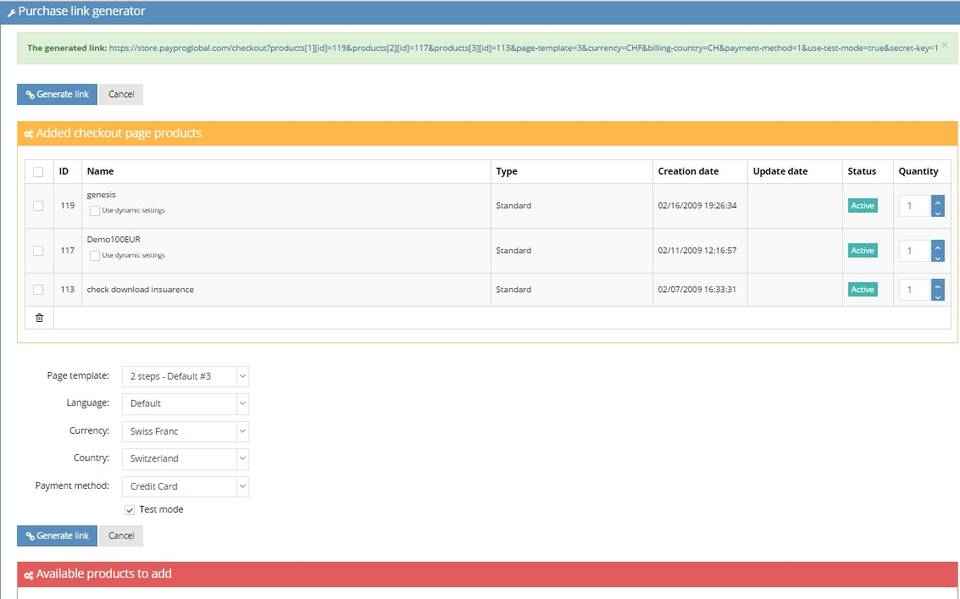Click the trash icon below the product list
The image size is (960, 599).
pos(37,317)
